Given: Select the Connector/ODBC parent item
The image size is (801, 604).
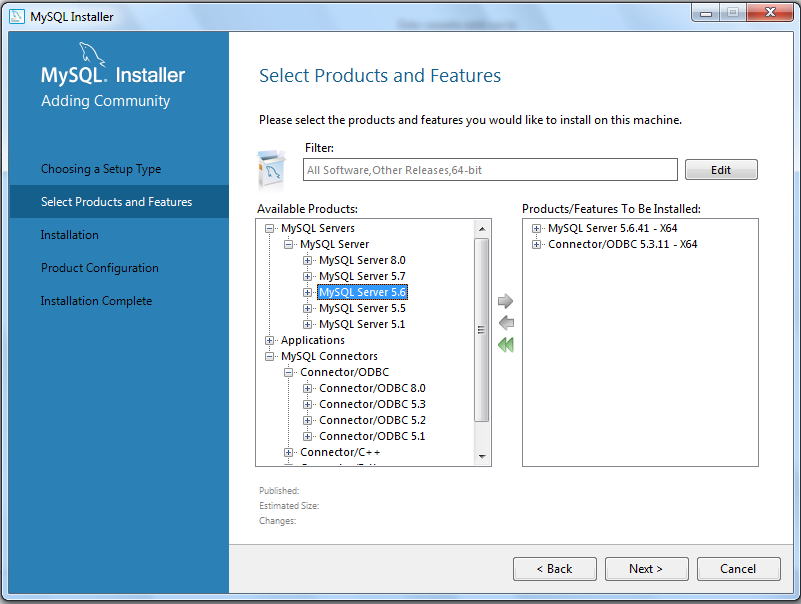Looking at the screenshot, I should 345,373.
